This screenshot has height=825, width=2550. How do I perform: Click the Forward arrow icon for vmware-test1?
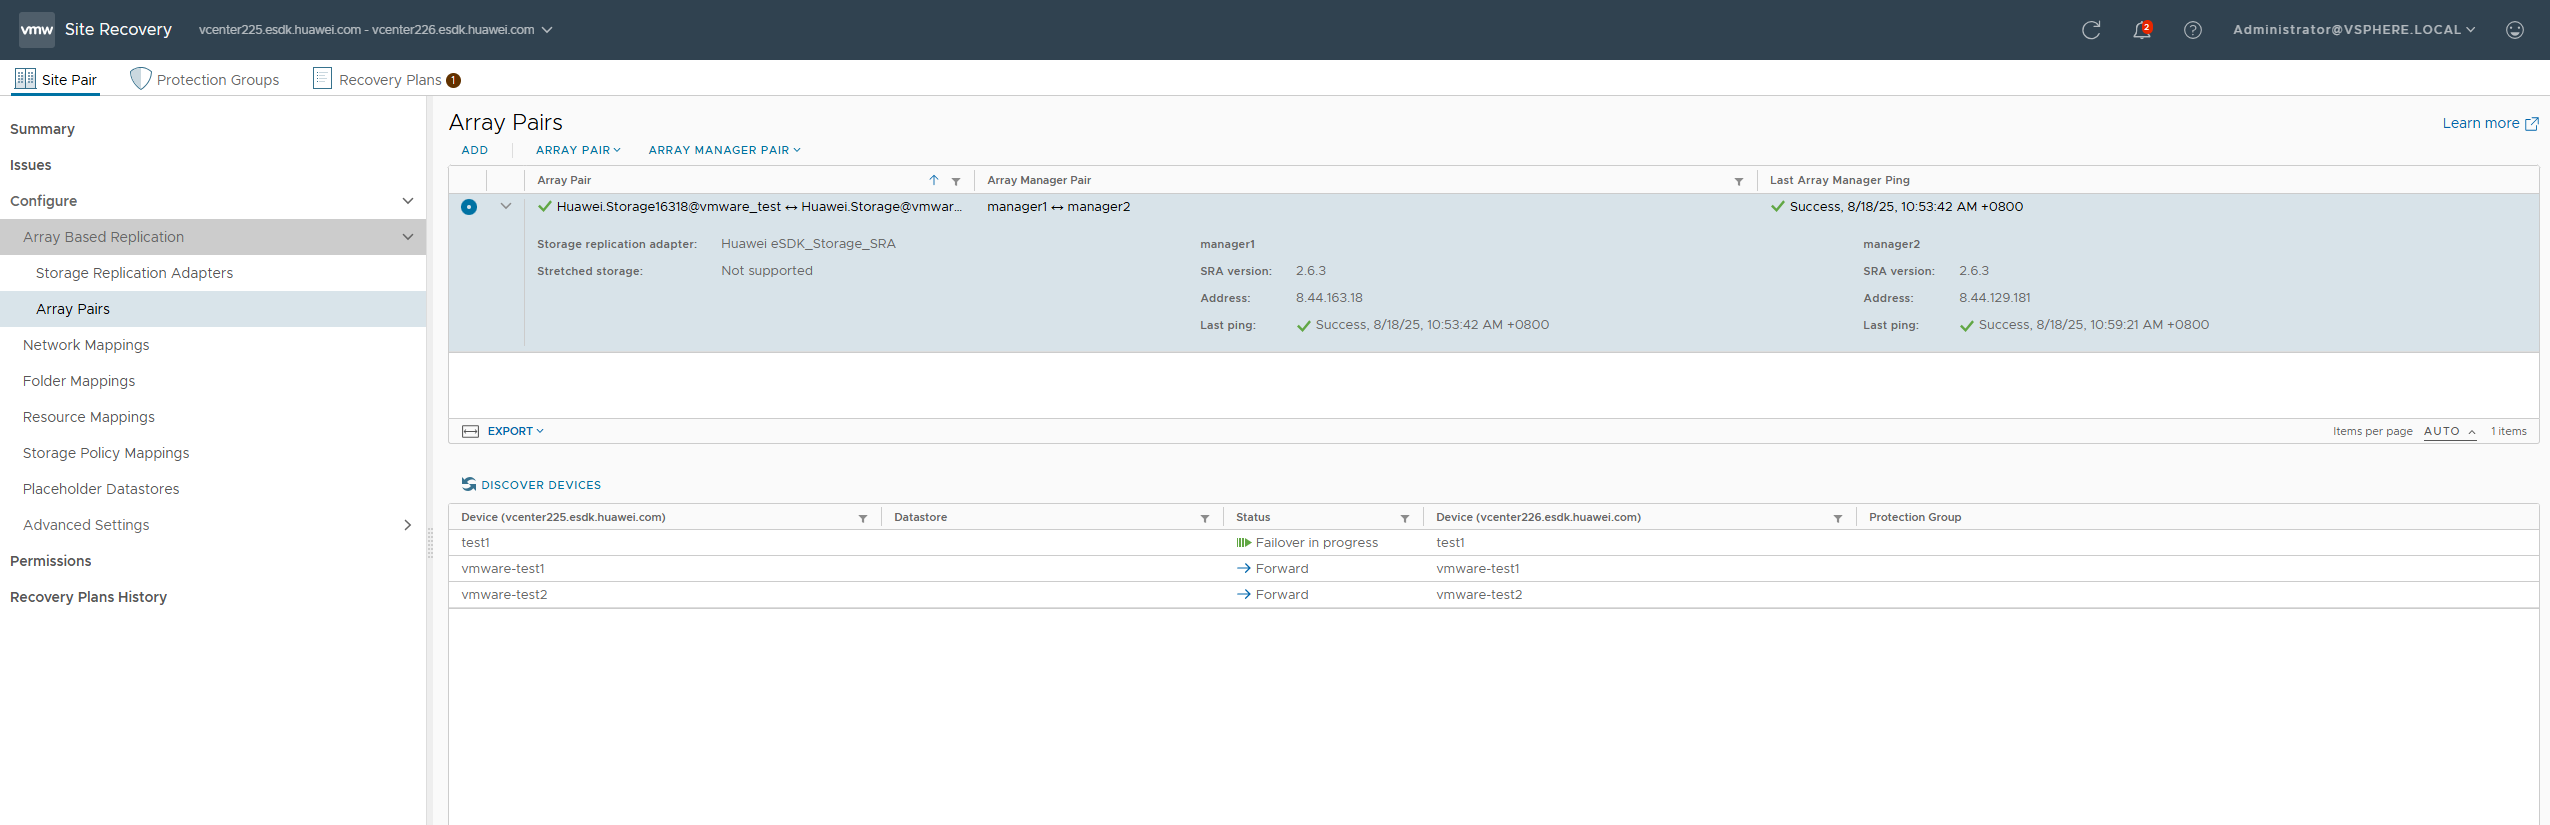[x=1244, y=568]
